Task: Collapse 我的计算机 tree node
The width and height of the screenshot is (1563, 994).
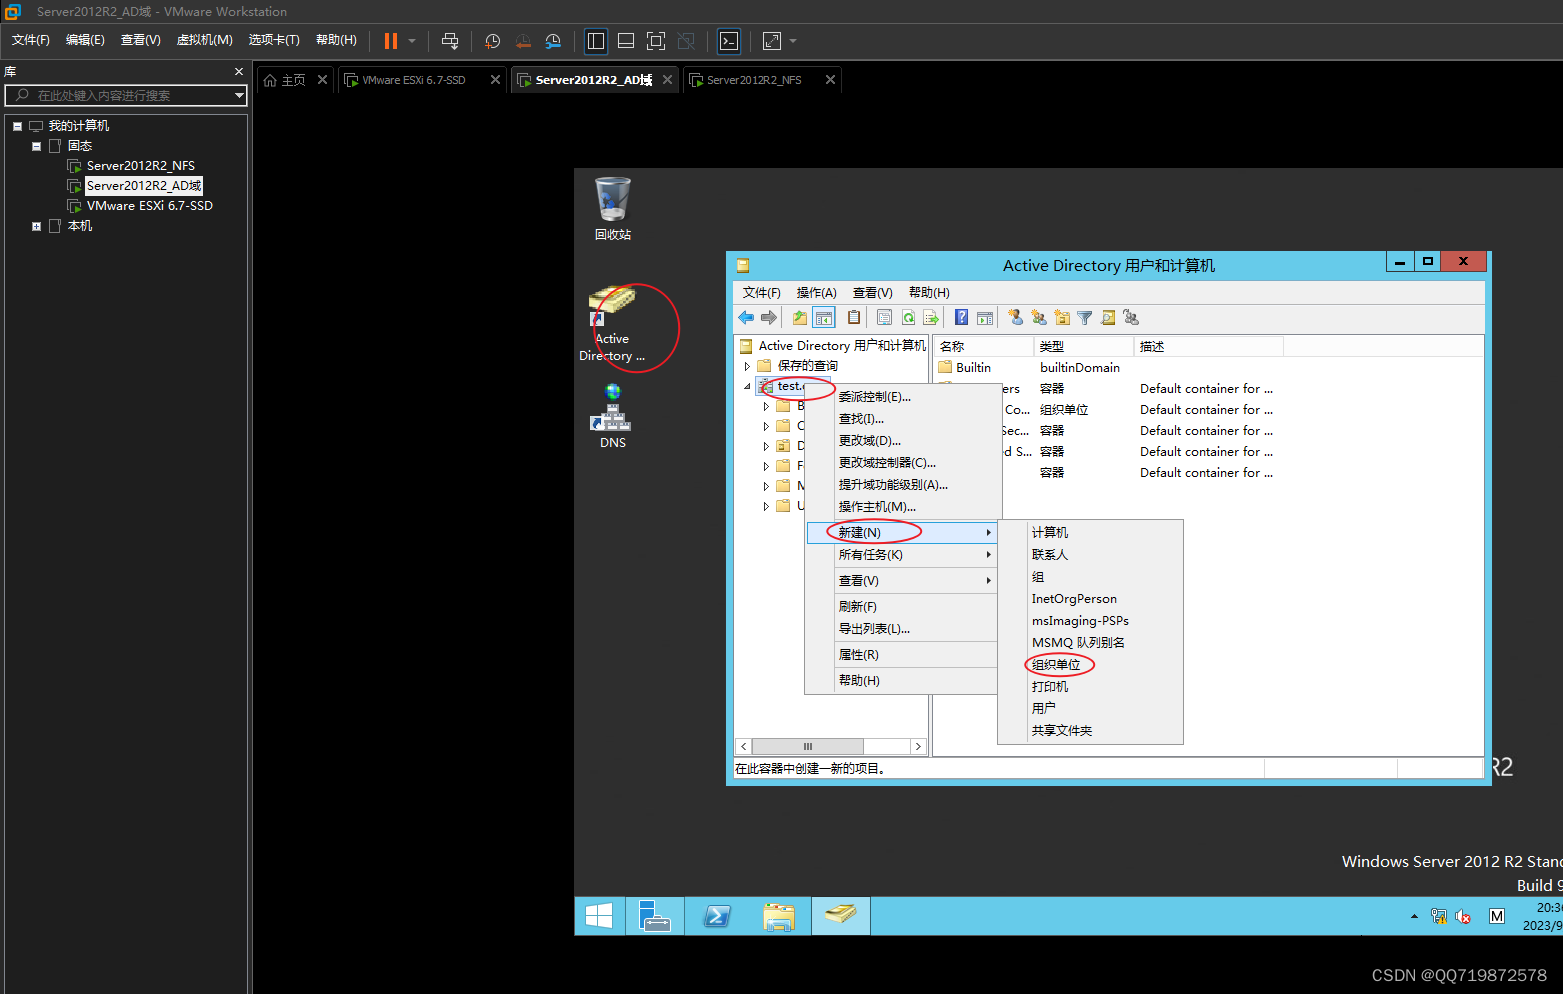Action: 17,126
